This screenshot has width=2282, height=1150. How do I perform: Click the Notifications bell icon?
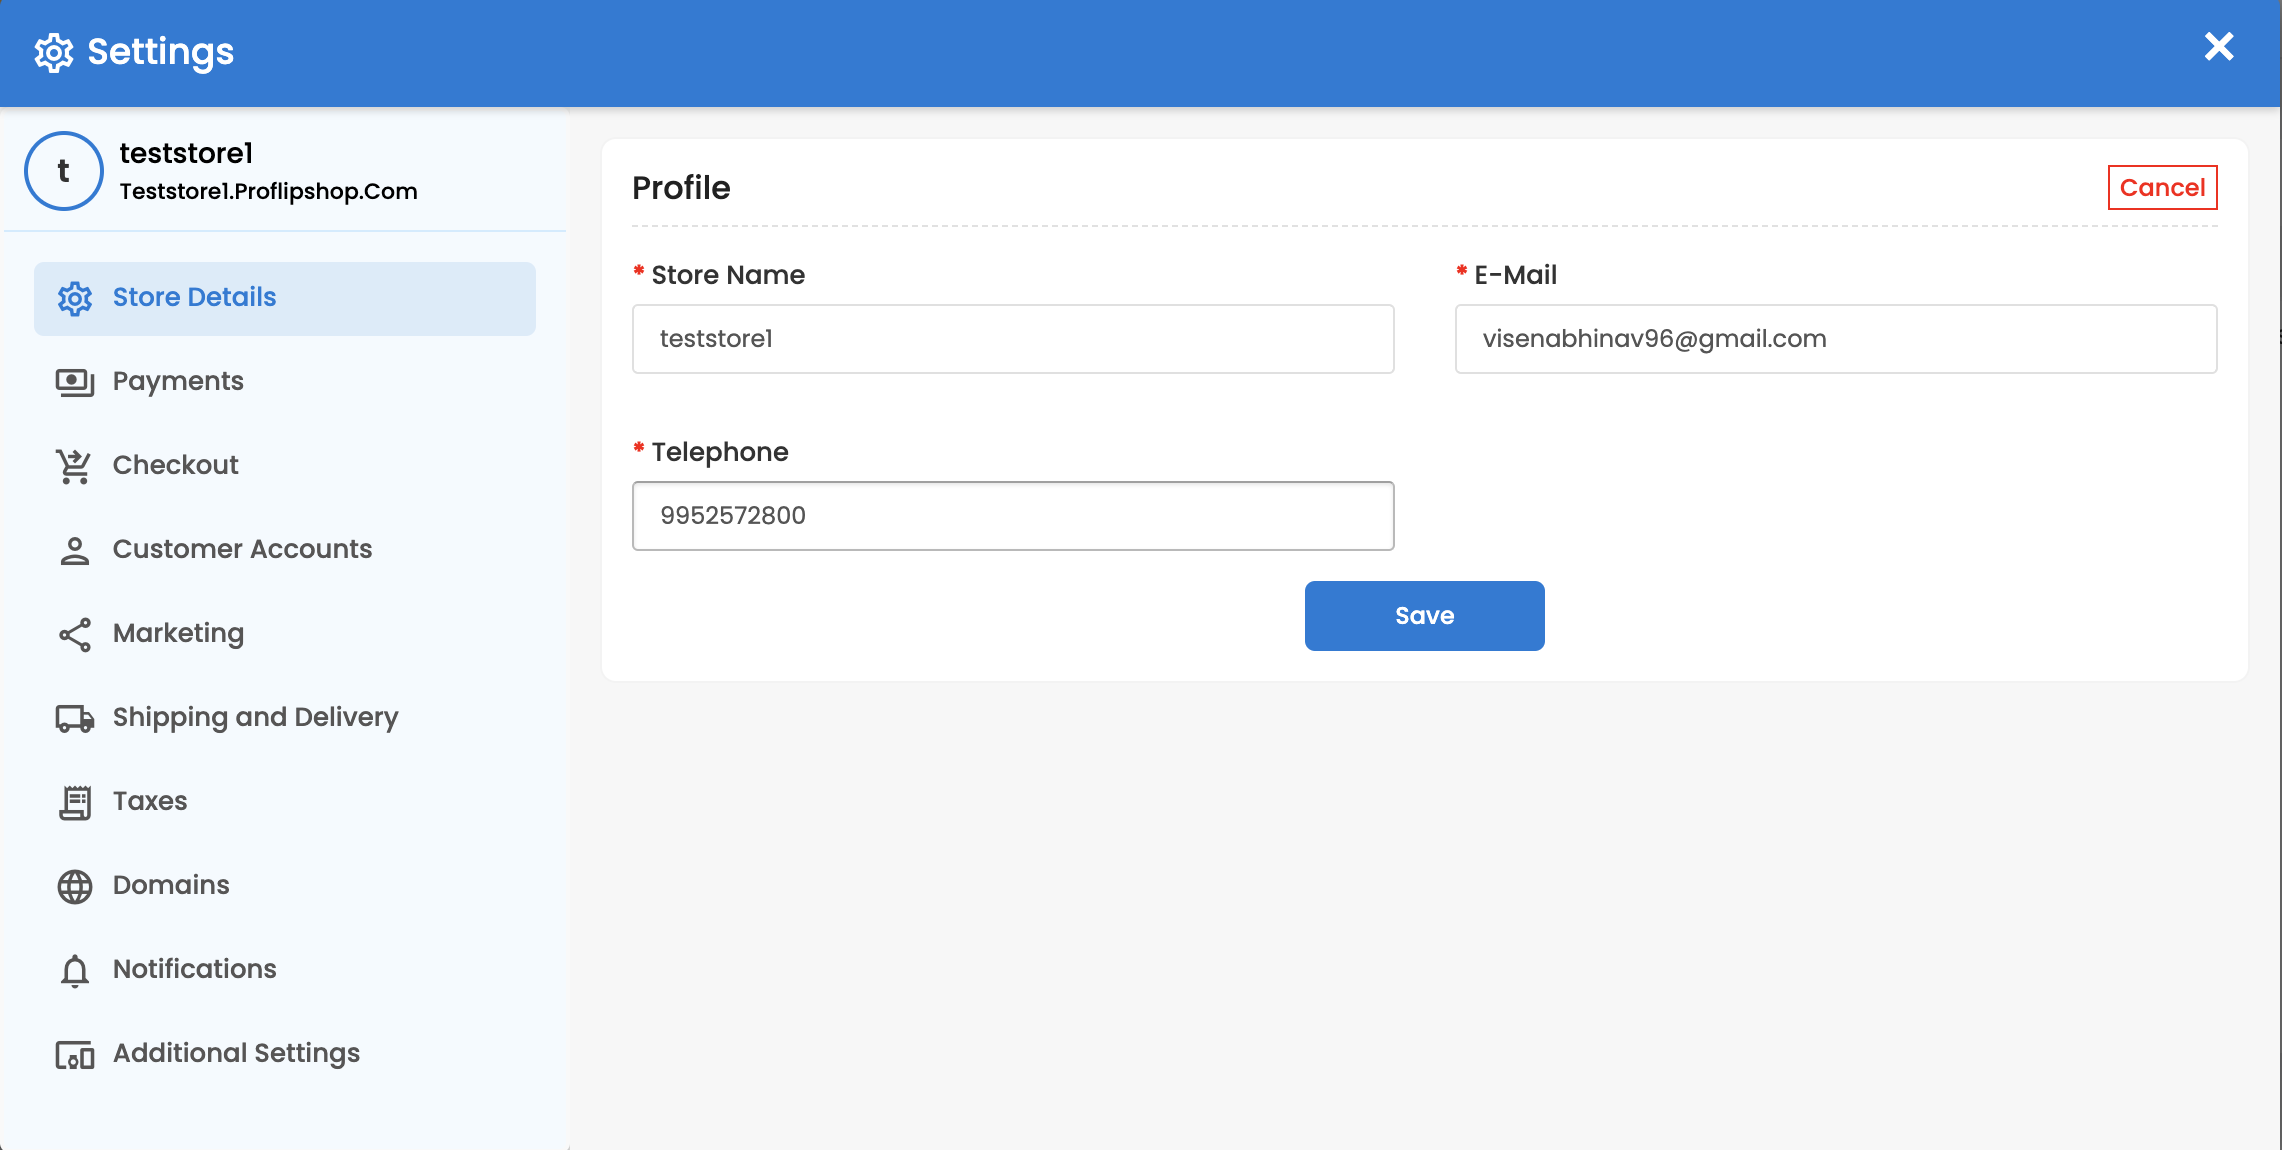75,970
